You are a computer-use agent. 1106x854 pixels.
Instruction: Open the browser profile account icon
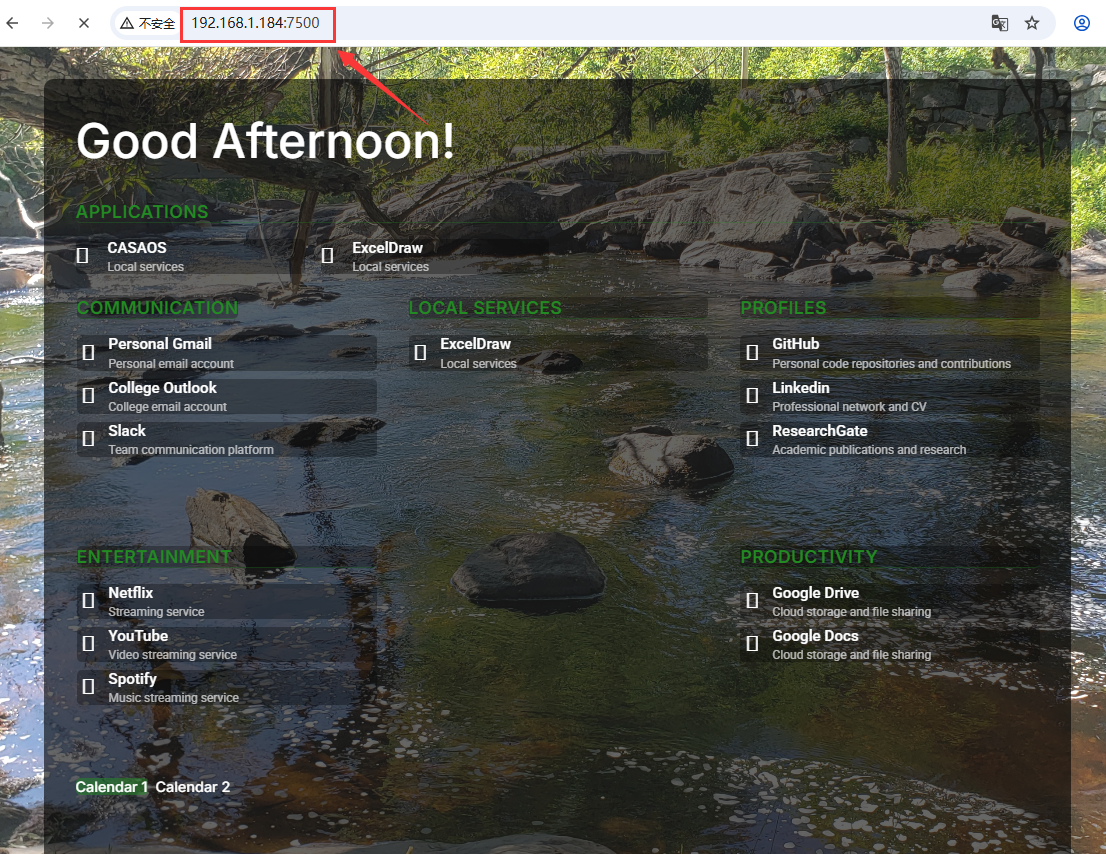tap(1081, 23)
